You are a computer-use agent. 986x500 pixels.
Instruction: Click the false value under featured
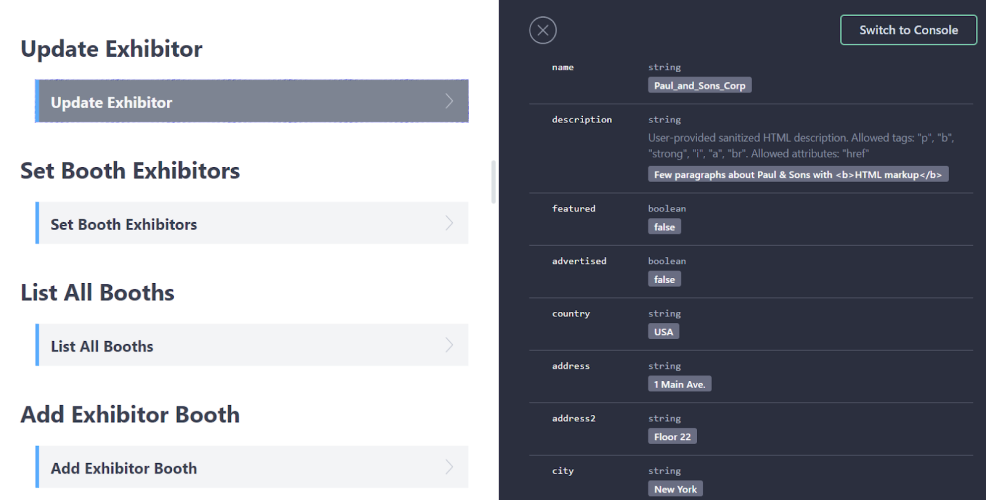click(x=664, y=227)
